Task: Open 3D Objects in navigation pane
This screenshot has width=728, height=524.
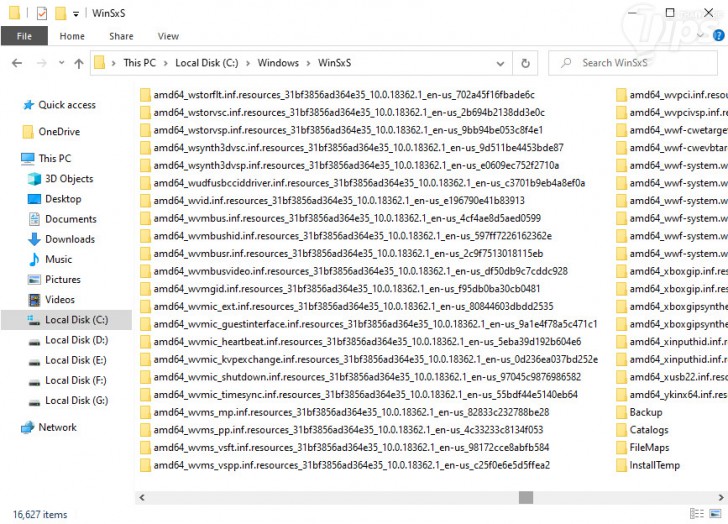Action: (x=60, y=179)
